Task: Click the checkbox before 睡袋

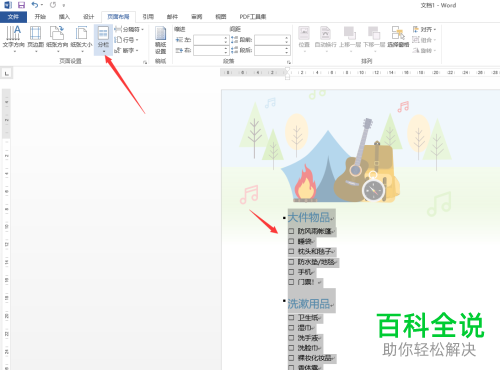Action: [291, 241]
